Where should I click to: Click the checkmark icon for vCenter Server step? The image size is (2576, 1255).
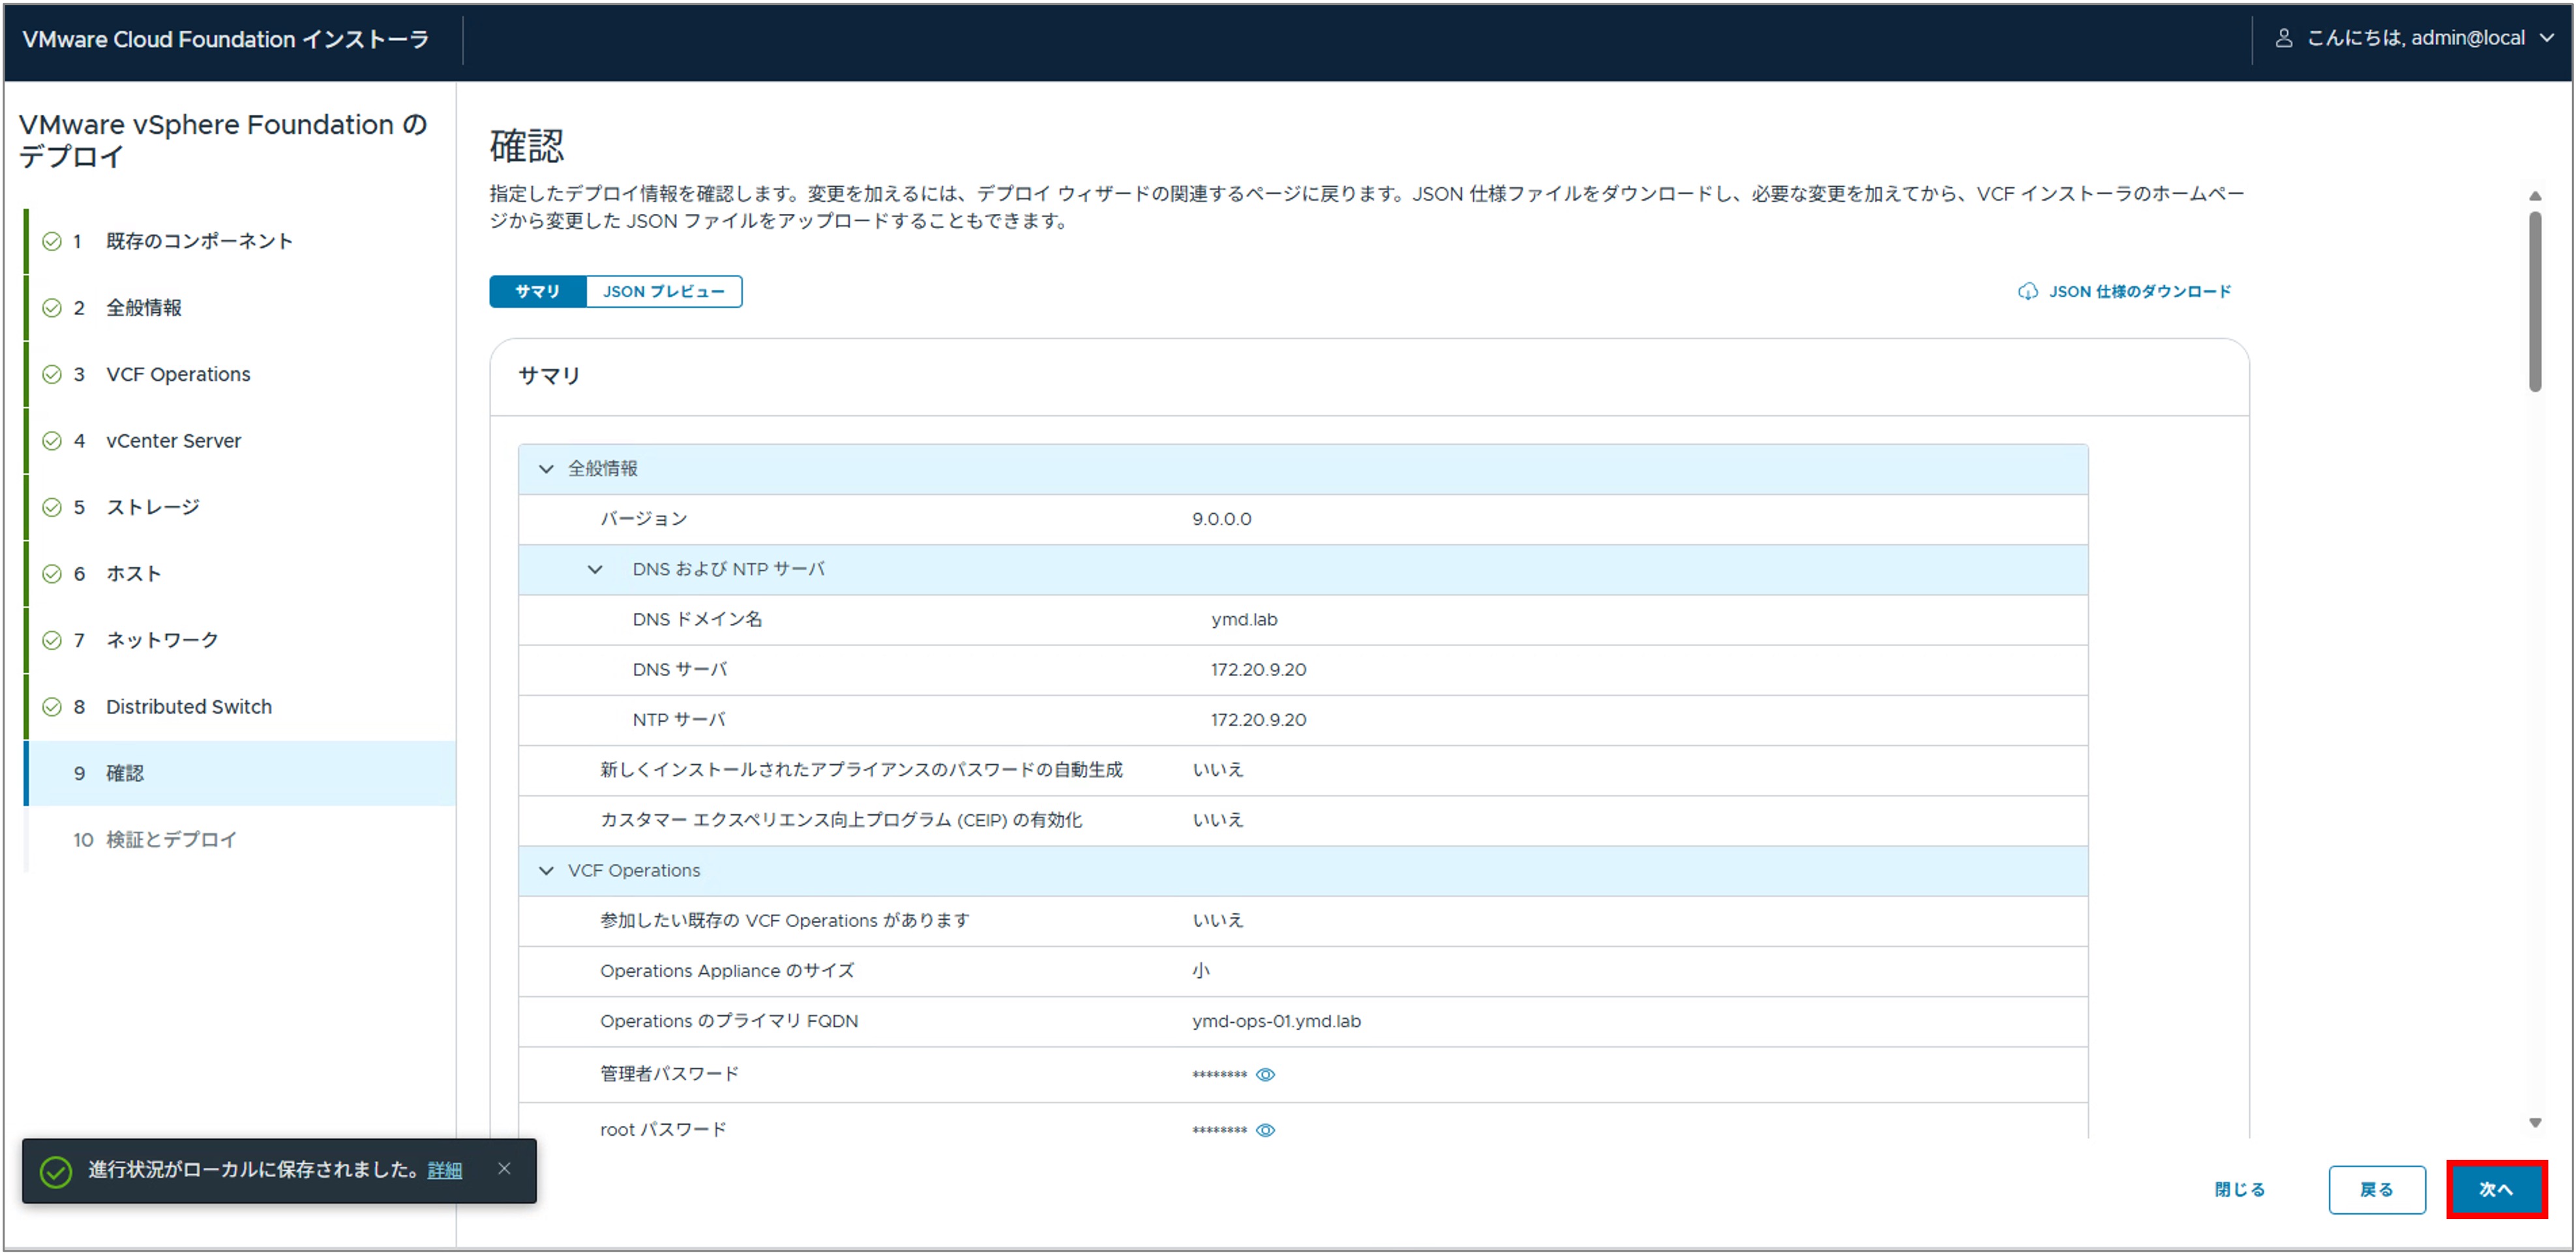click(x=52, y=440)
